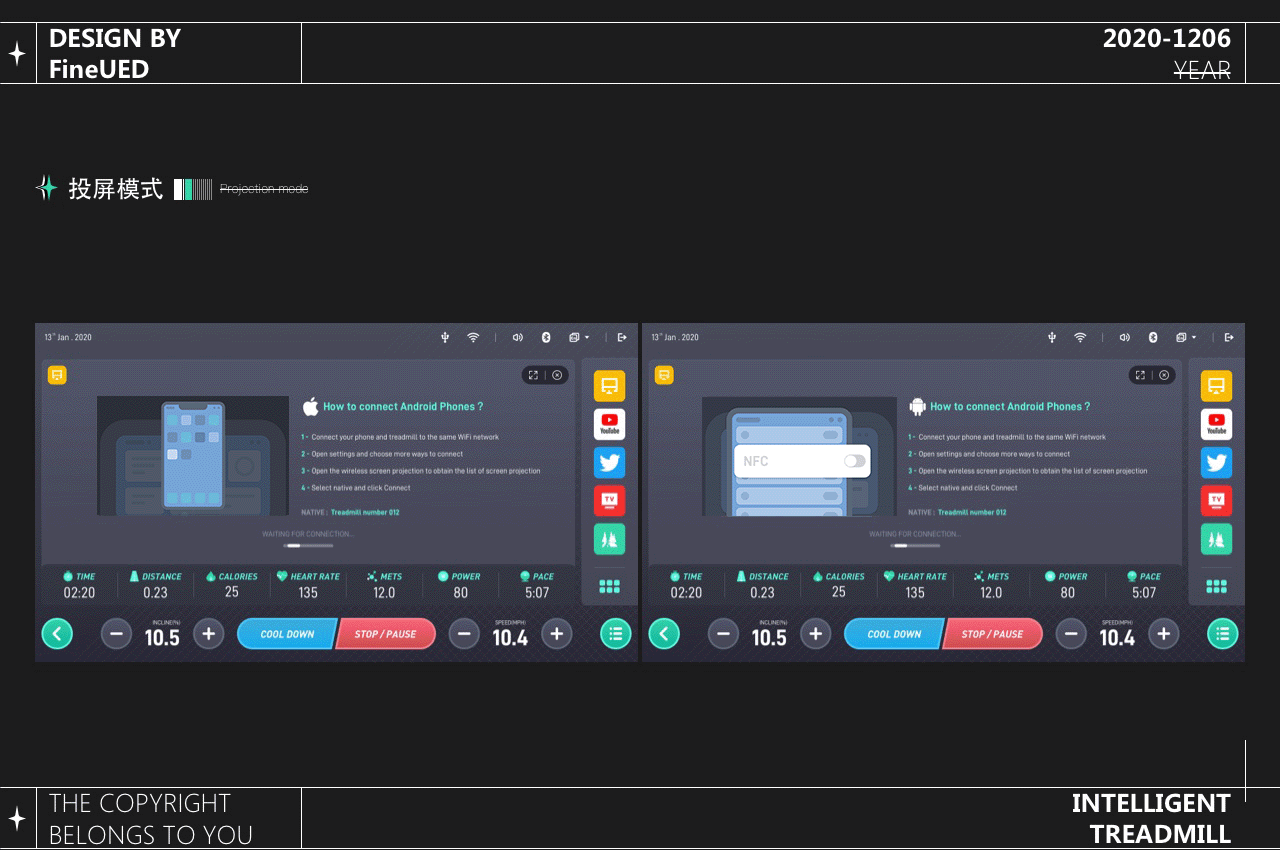Select the yellow screen-projection app on the NFC-guide screen
Screen dimensions: 1280x850
pos(1216,386)
